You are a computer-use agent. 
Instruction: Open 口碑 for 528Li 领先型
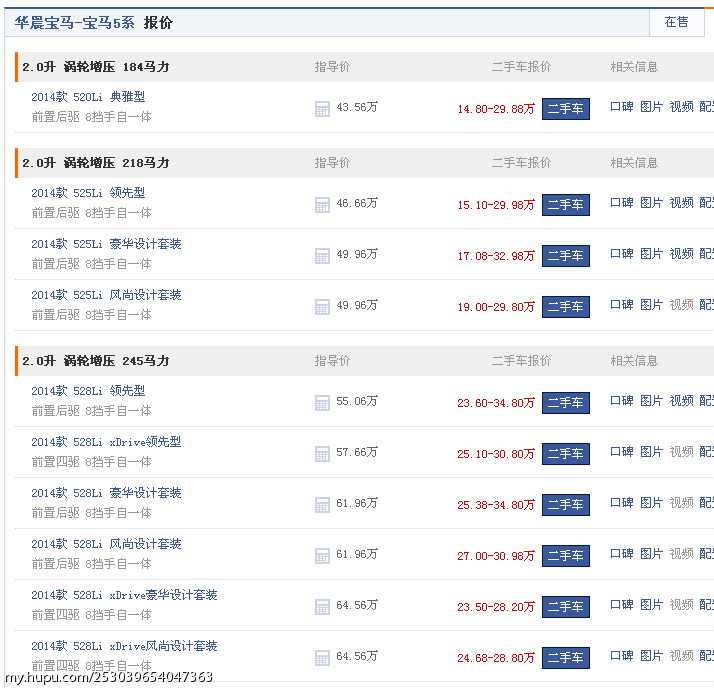tap(622, 401)
